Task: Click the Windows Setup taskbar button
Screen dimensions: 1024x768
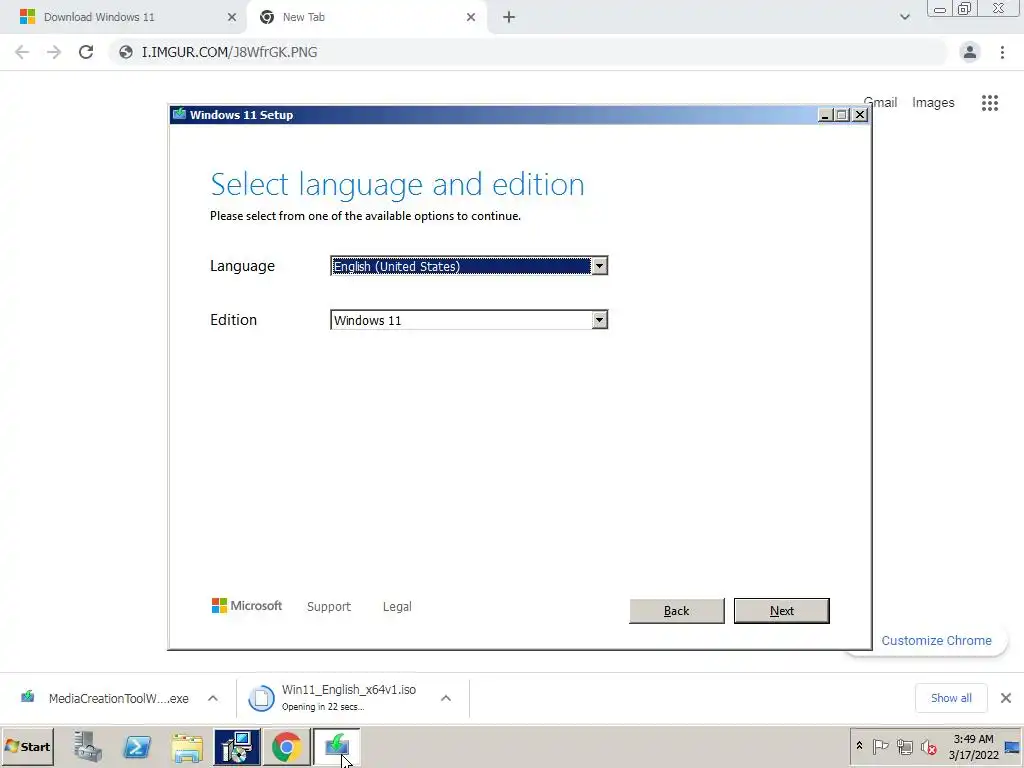Action: 337,747
